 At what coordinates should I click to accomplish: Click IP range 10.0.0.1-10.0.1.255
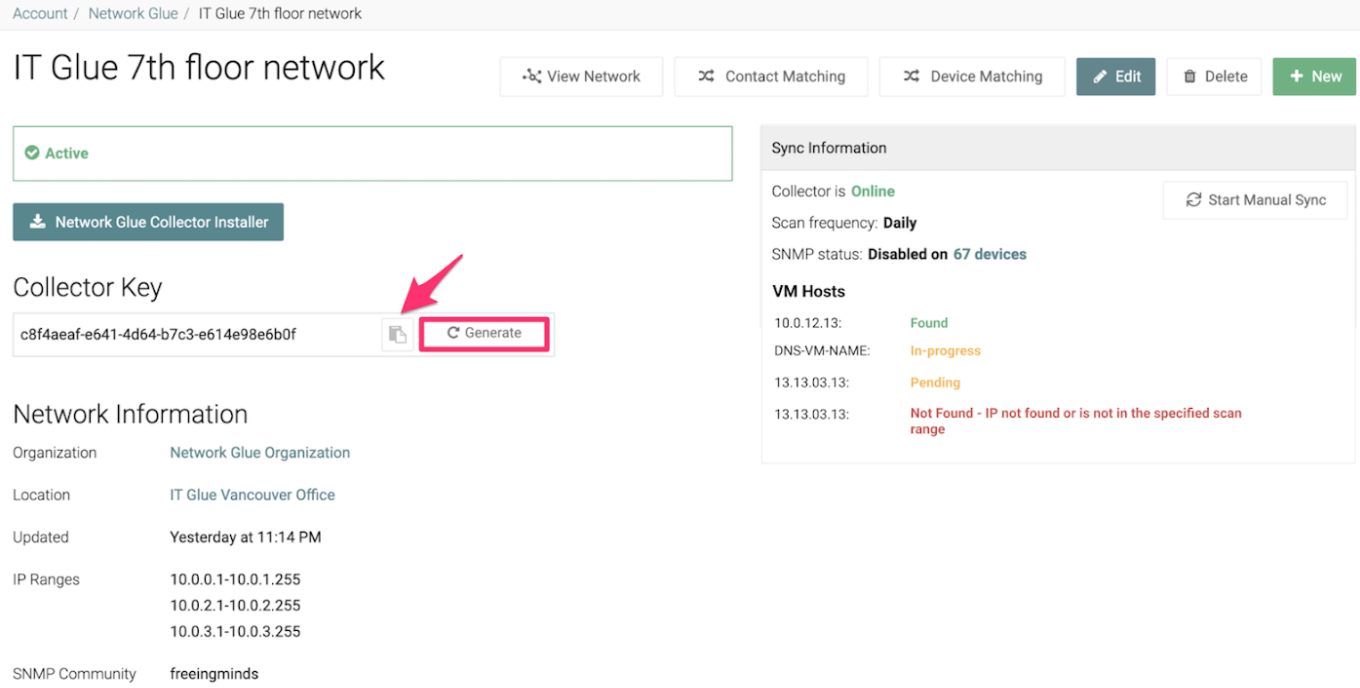pos(235,579)
